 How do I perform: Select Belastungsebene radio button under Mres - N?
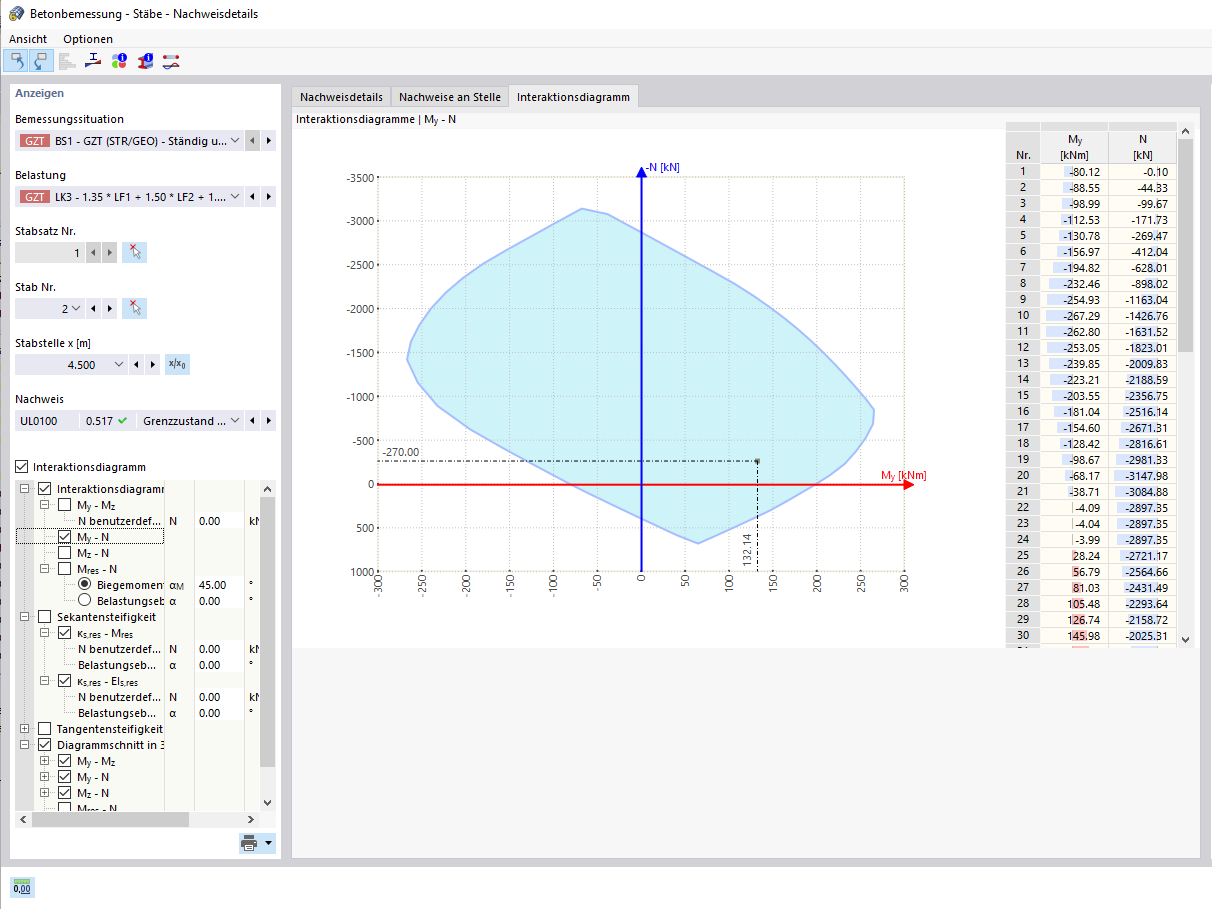click(85, 601)
